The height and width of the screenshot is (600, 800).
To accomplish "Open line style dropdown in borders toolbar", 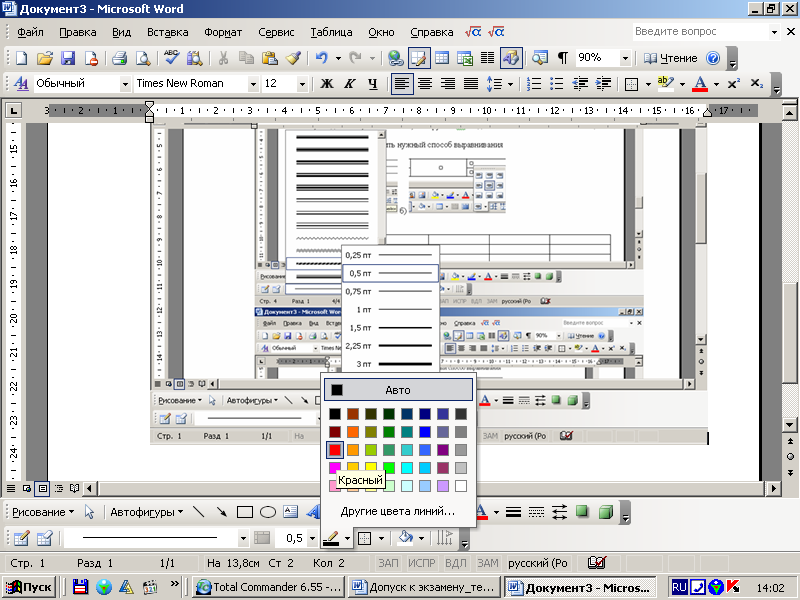I will point(243,538).
